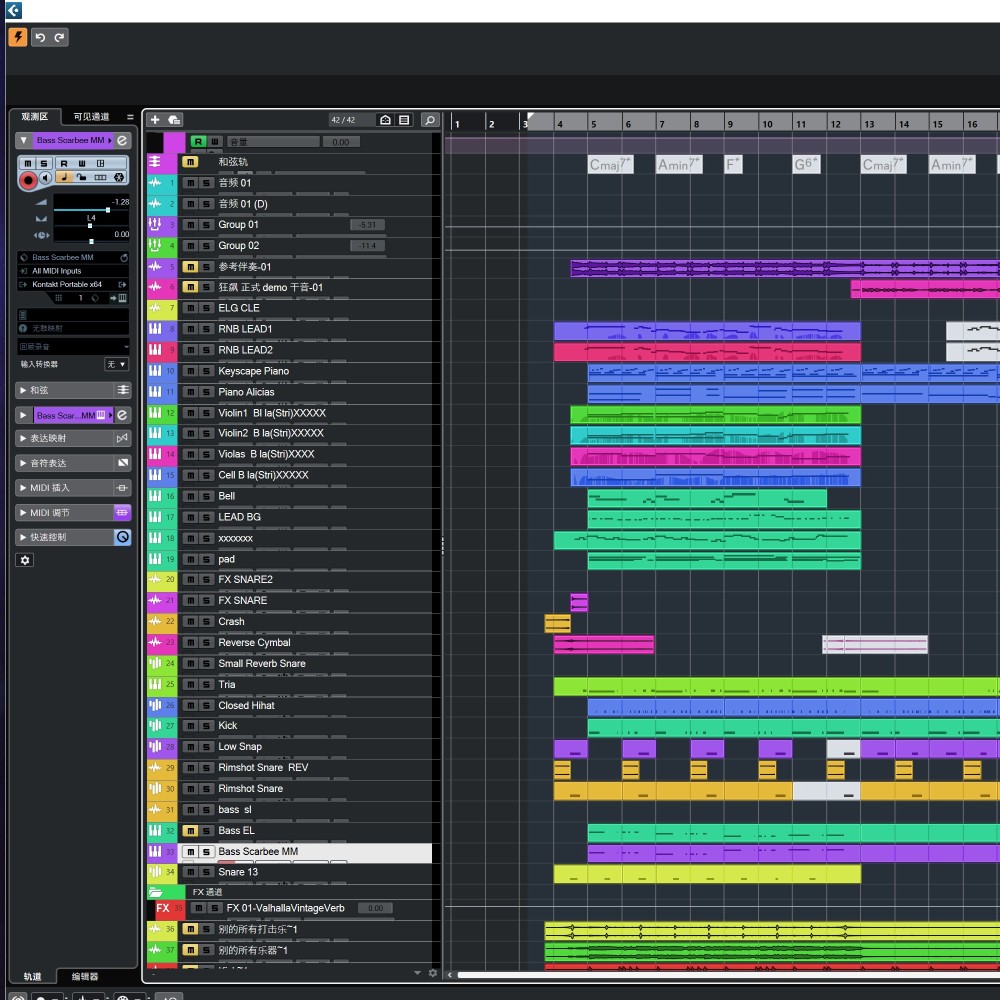The height and width of the screenshot is (1000, 1000).
Task: Expand the 快速控制 inspector section
Action: pyautogui.click(x=24, y=537)
